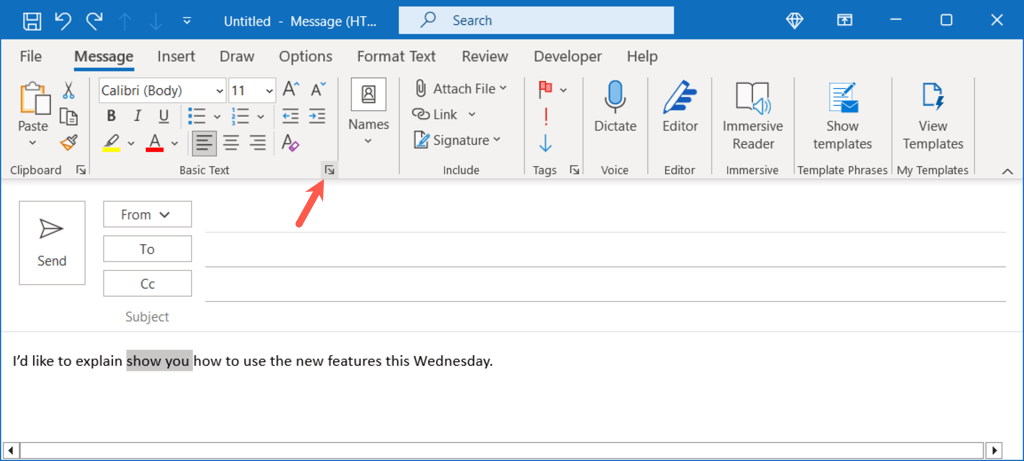Toggle Low Importance down arrow
This screenshot has width=1024, height=461.
click(x=546, y=142)
